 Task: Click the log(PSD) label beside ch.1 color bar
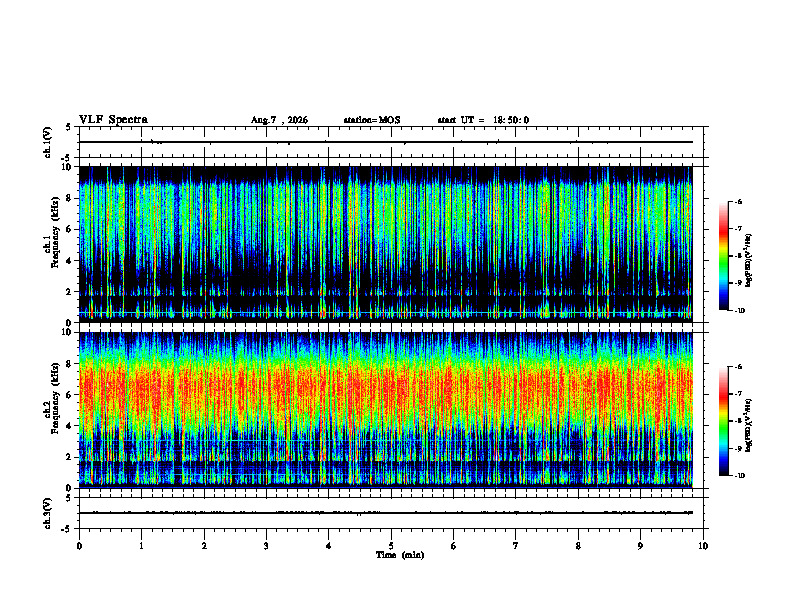[749, 261]
